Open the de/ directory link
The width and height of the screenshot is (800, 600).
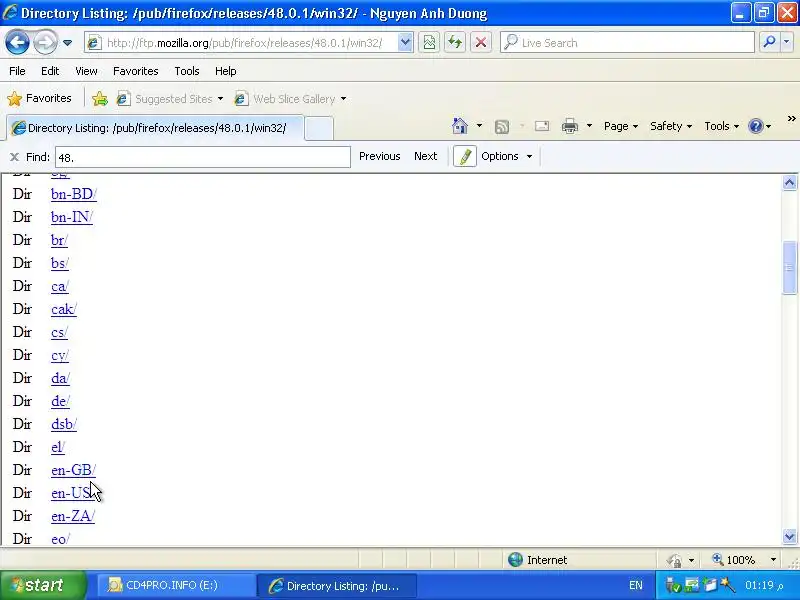pyautogui.click(x=60, y=401)
